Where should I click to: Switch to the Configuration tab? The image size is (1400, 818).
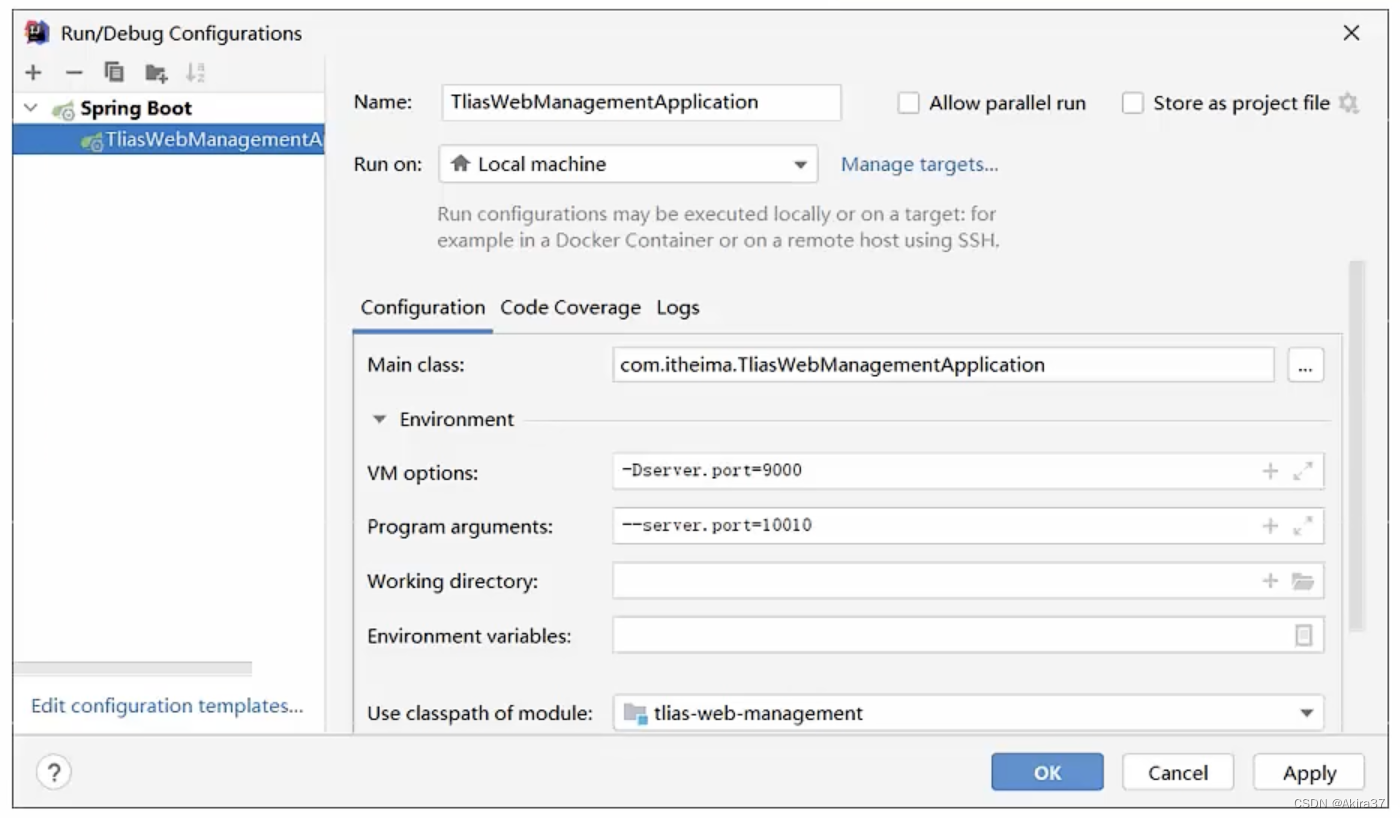(x=423, y=308)
